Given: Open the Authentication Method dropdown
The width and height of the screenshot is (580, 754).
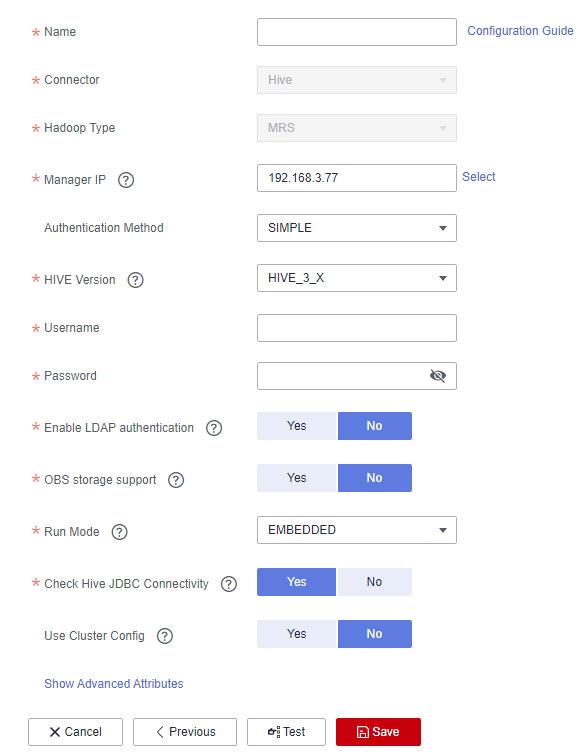Looking at the screenshot, I should click(x=357, y=228).
